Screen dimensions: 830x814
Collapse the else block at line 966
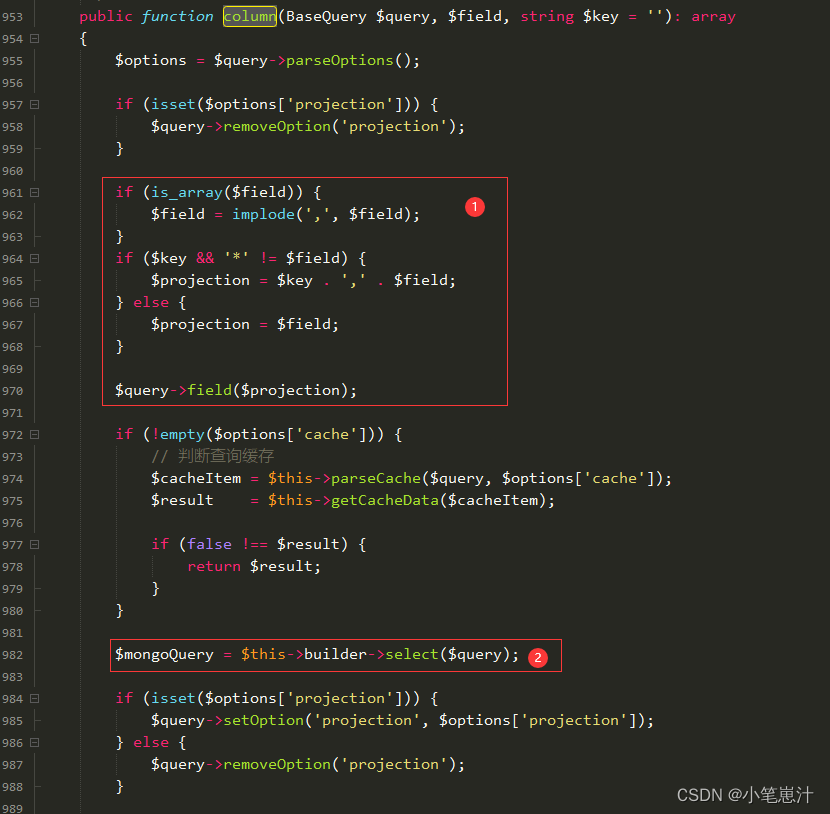(33, 302)
